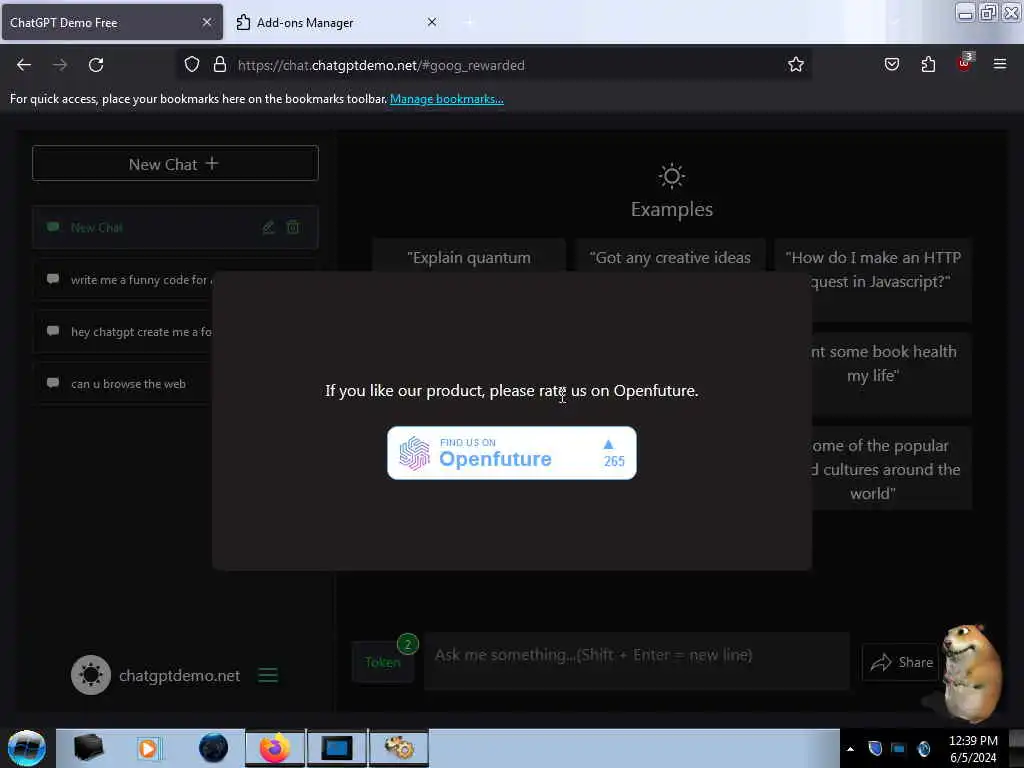The height and width of the screenshot is (768, 1024).
Task: Delete the New Chat conversation via trash icon
Action: pos(293,227)
